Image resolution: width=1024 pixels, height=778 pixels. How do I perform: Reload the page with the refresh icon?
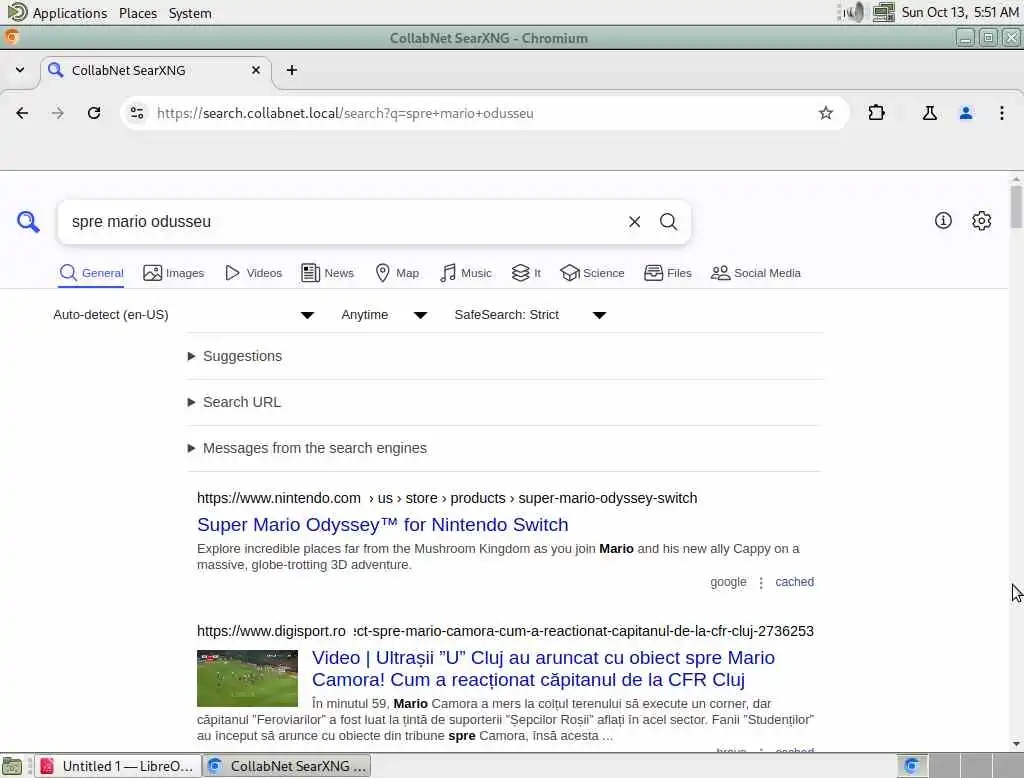point(94,113)
